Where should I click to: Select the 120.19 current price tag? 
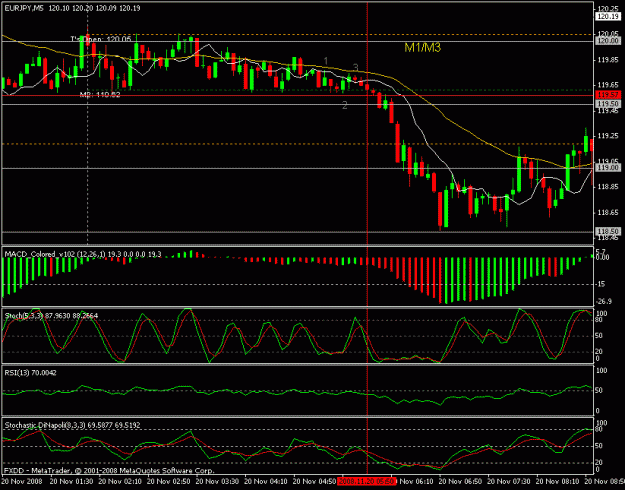[x=608, y=16]
